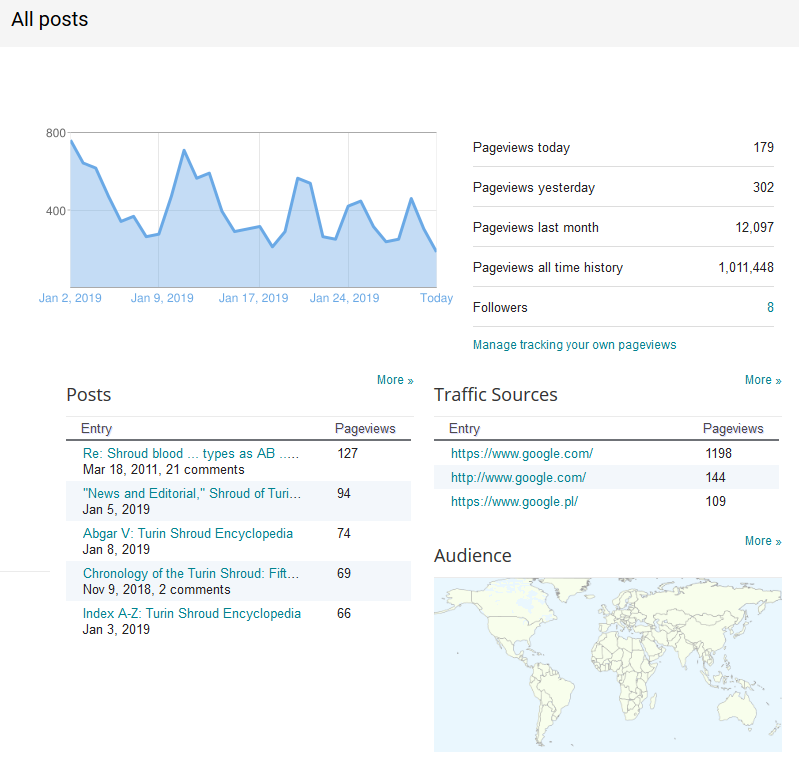Click the 'All posts' page heading

tap(50, 20)
